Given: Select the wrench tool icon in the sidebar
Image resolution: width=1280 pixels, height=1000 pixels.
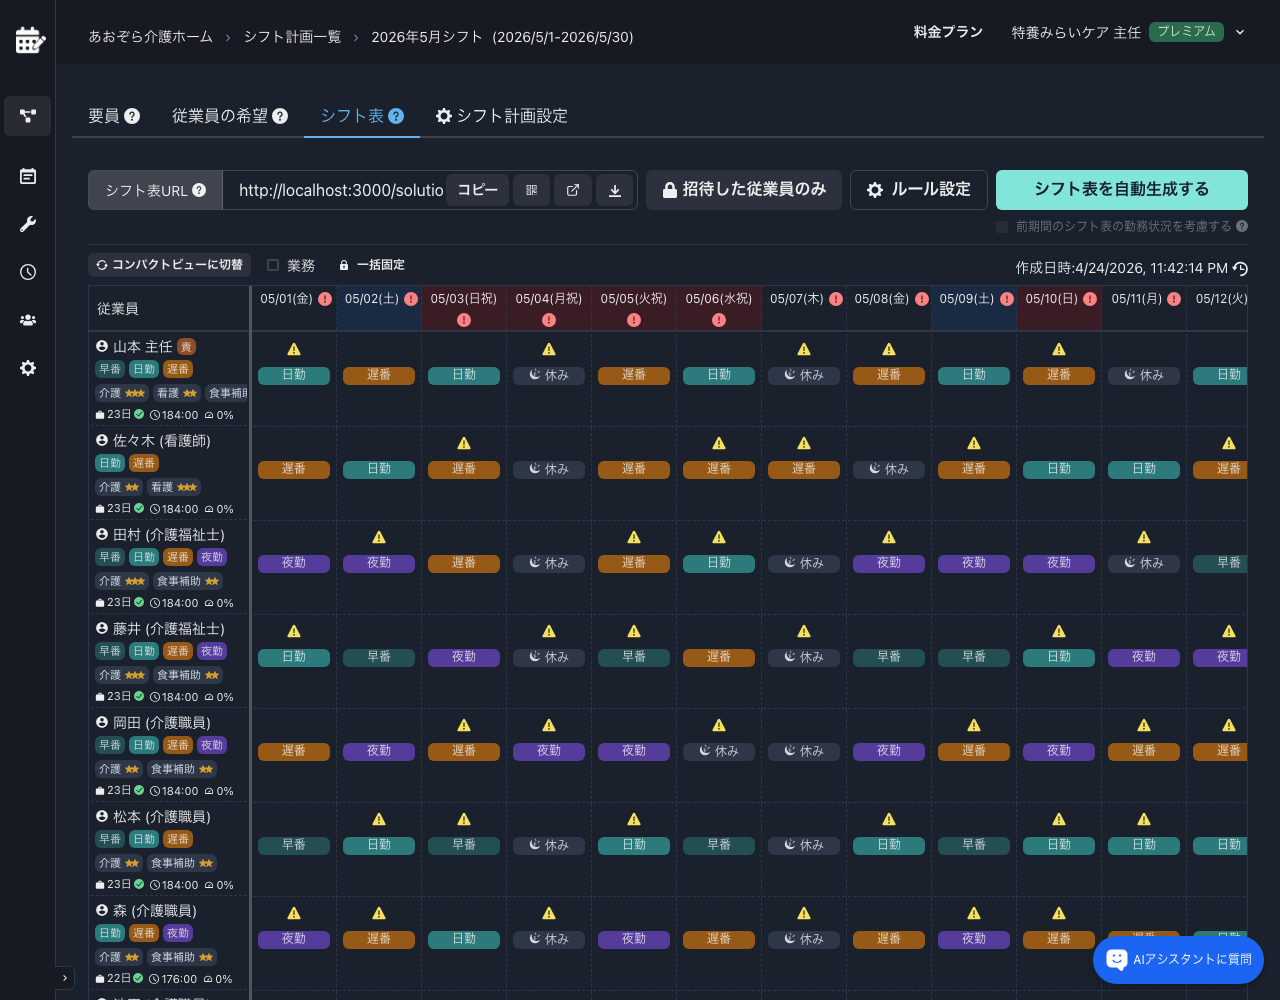Looking at the screenshot, I should click(27, 223).
